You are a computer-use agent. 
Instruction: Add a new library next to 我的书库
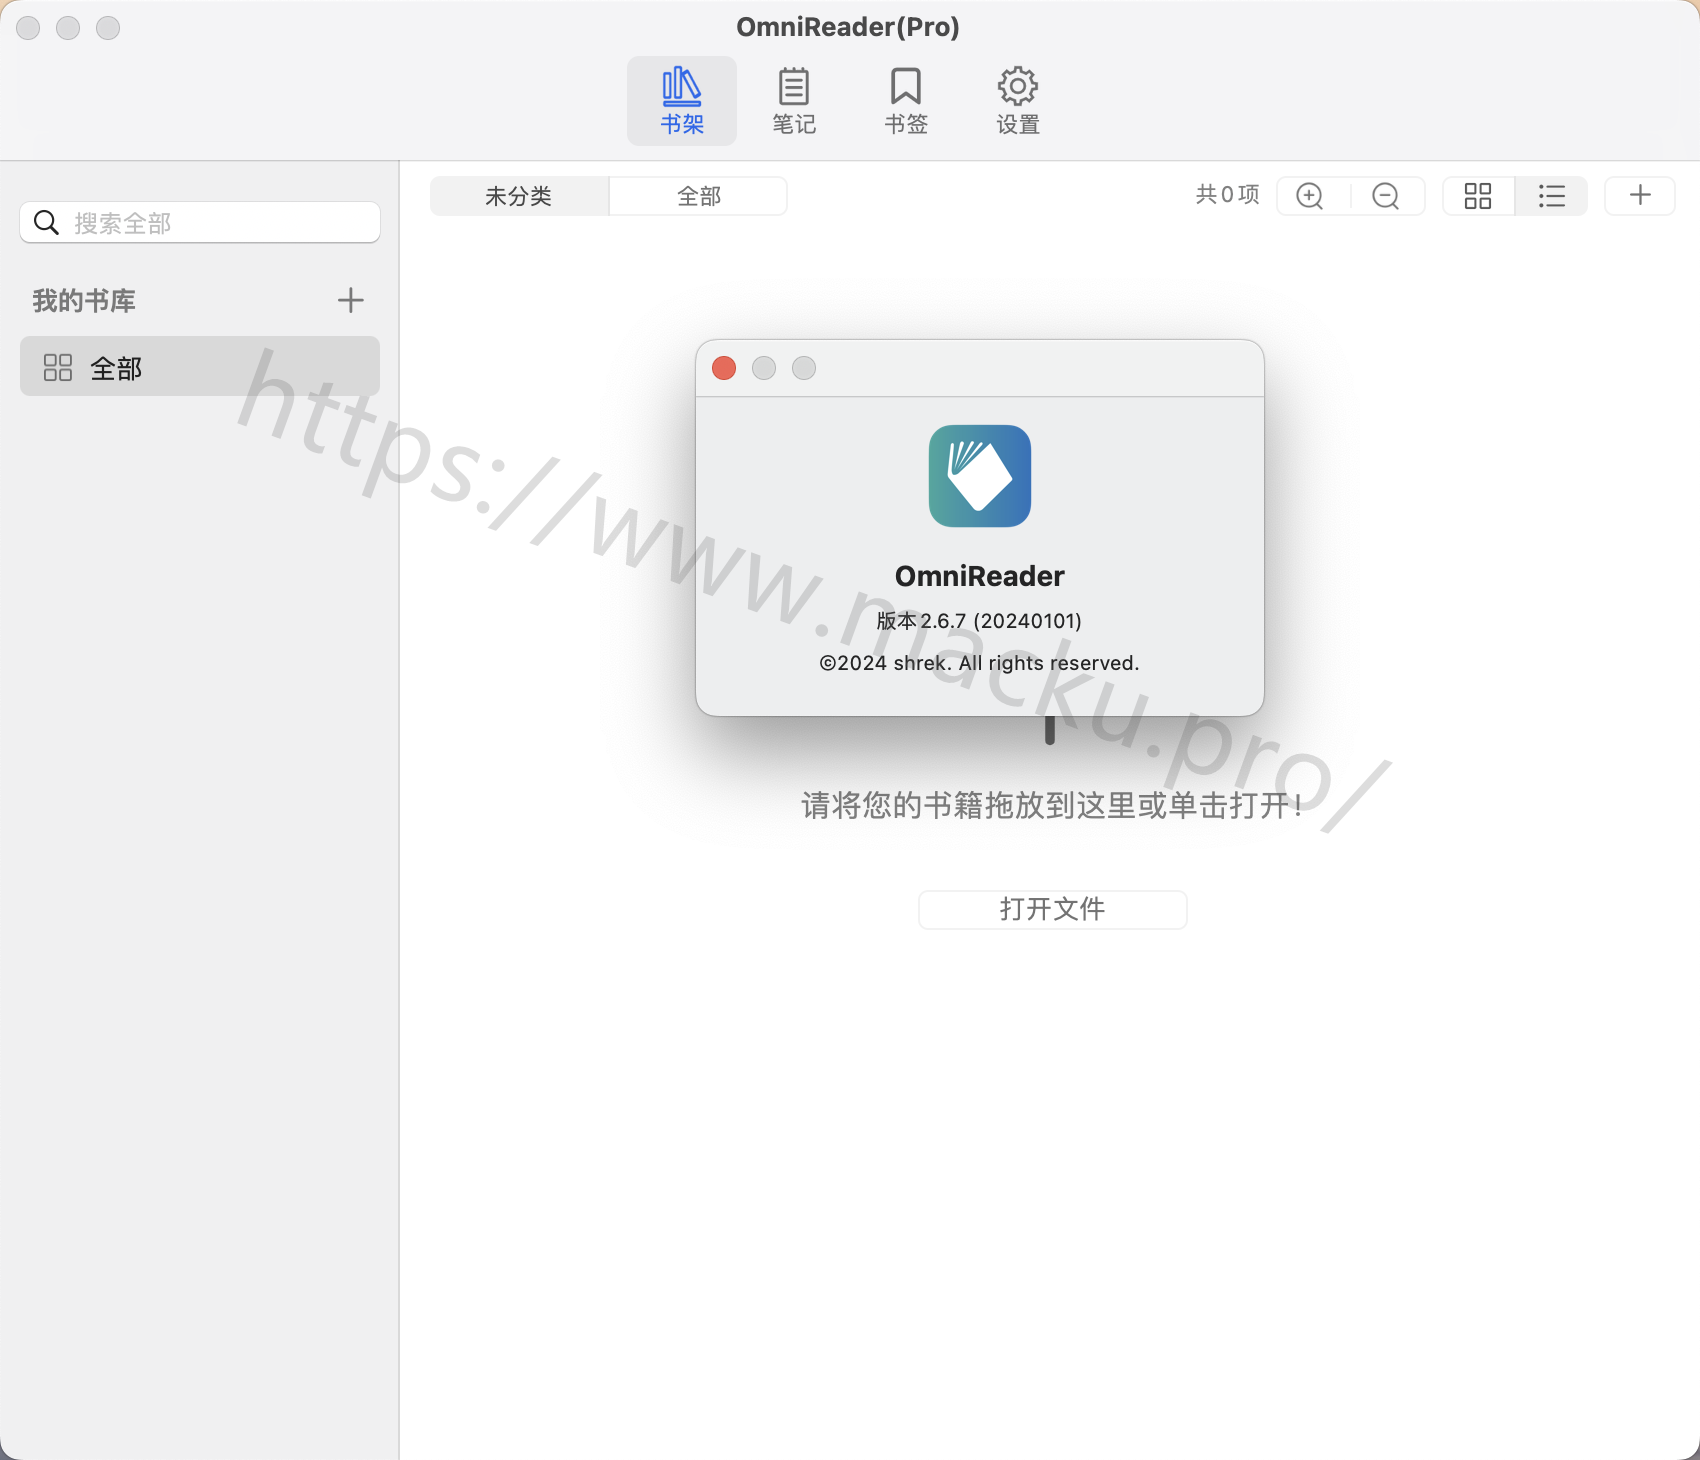click(x=351, y=300)
